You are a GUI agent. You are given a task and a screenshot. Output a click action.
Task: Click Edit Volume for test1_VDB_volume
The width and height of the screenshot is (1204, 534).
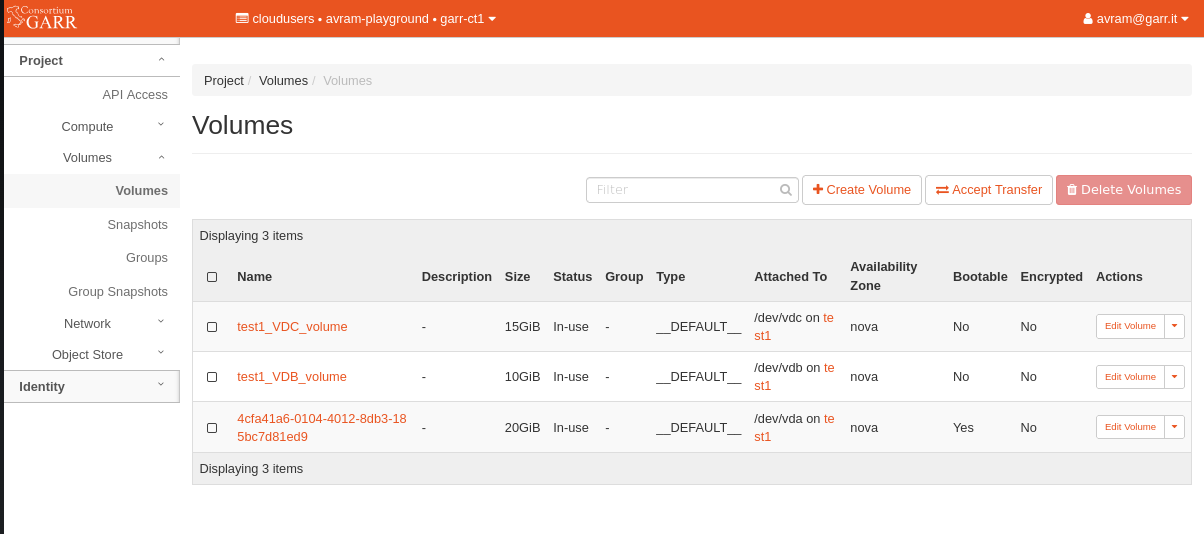pos(1130,377)
